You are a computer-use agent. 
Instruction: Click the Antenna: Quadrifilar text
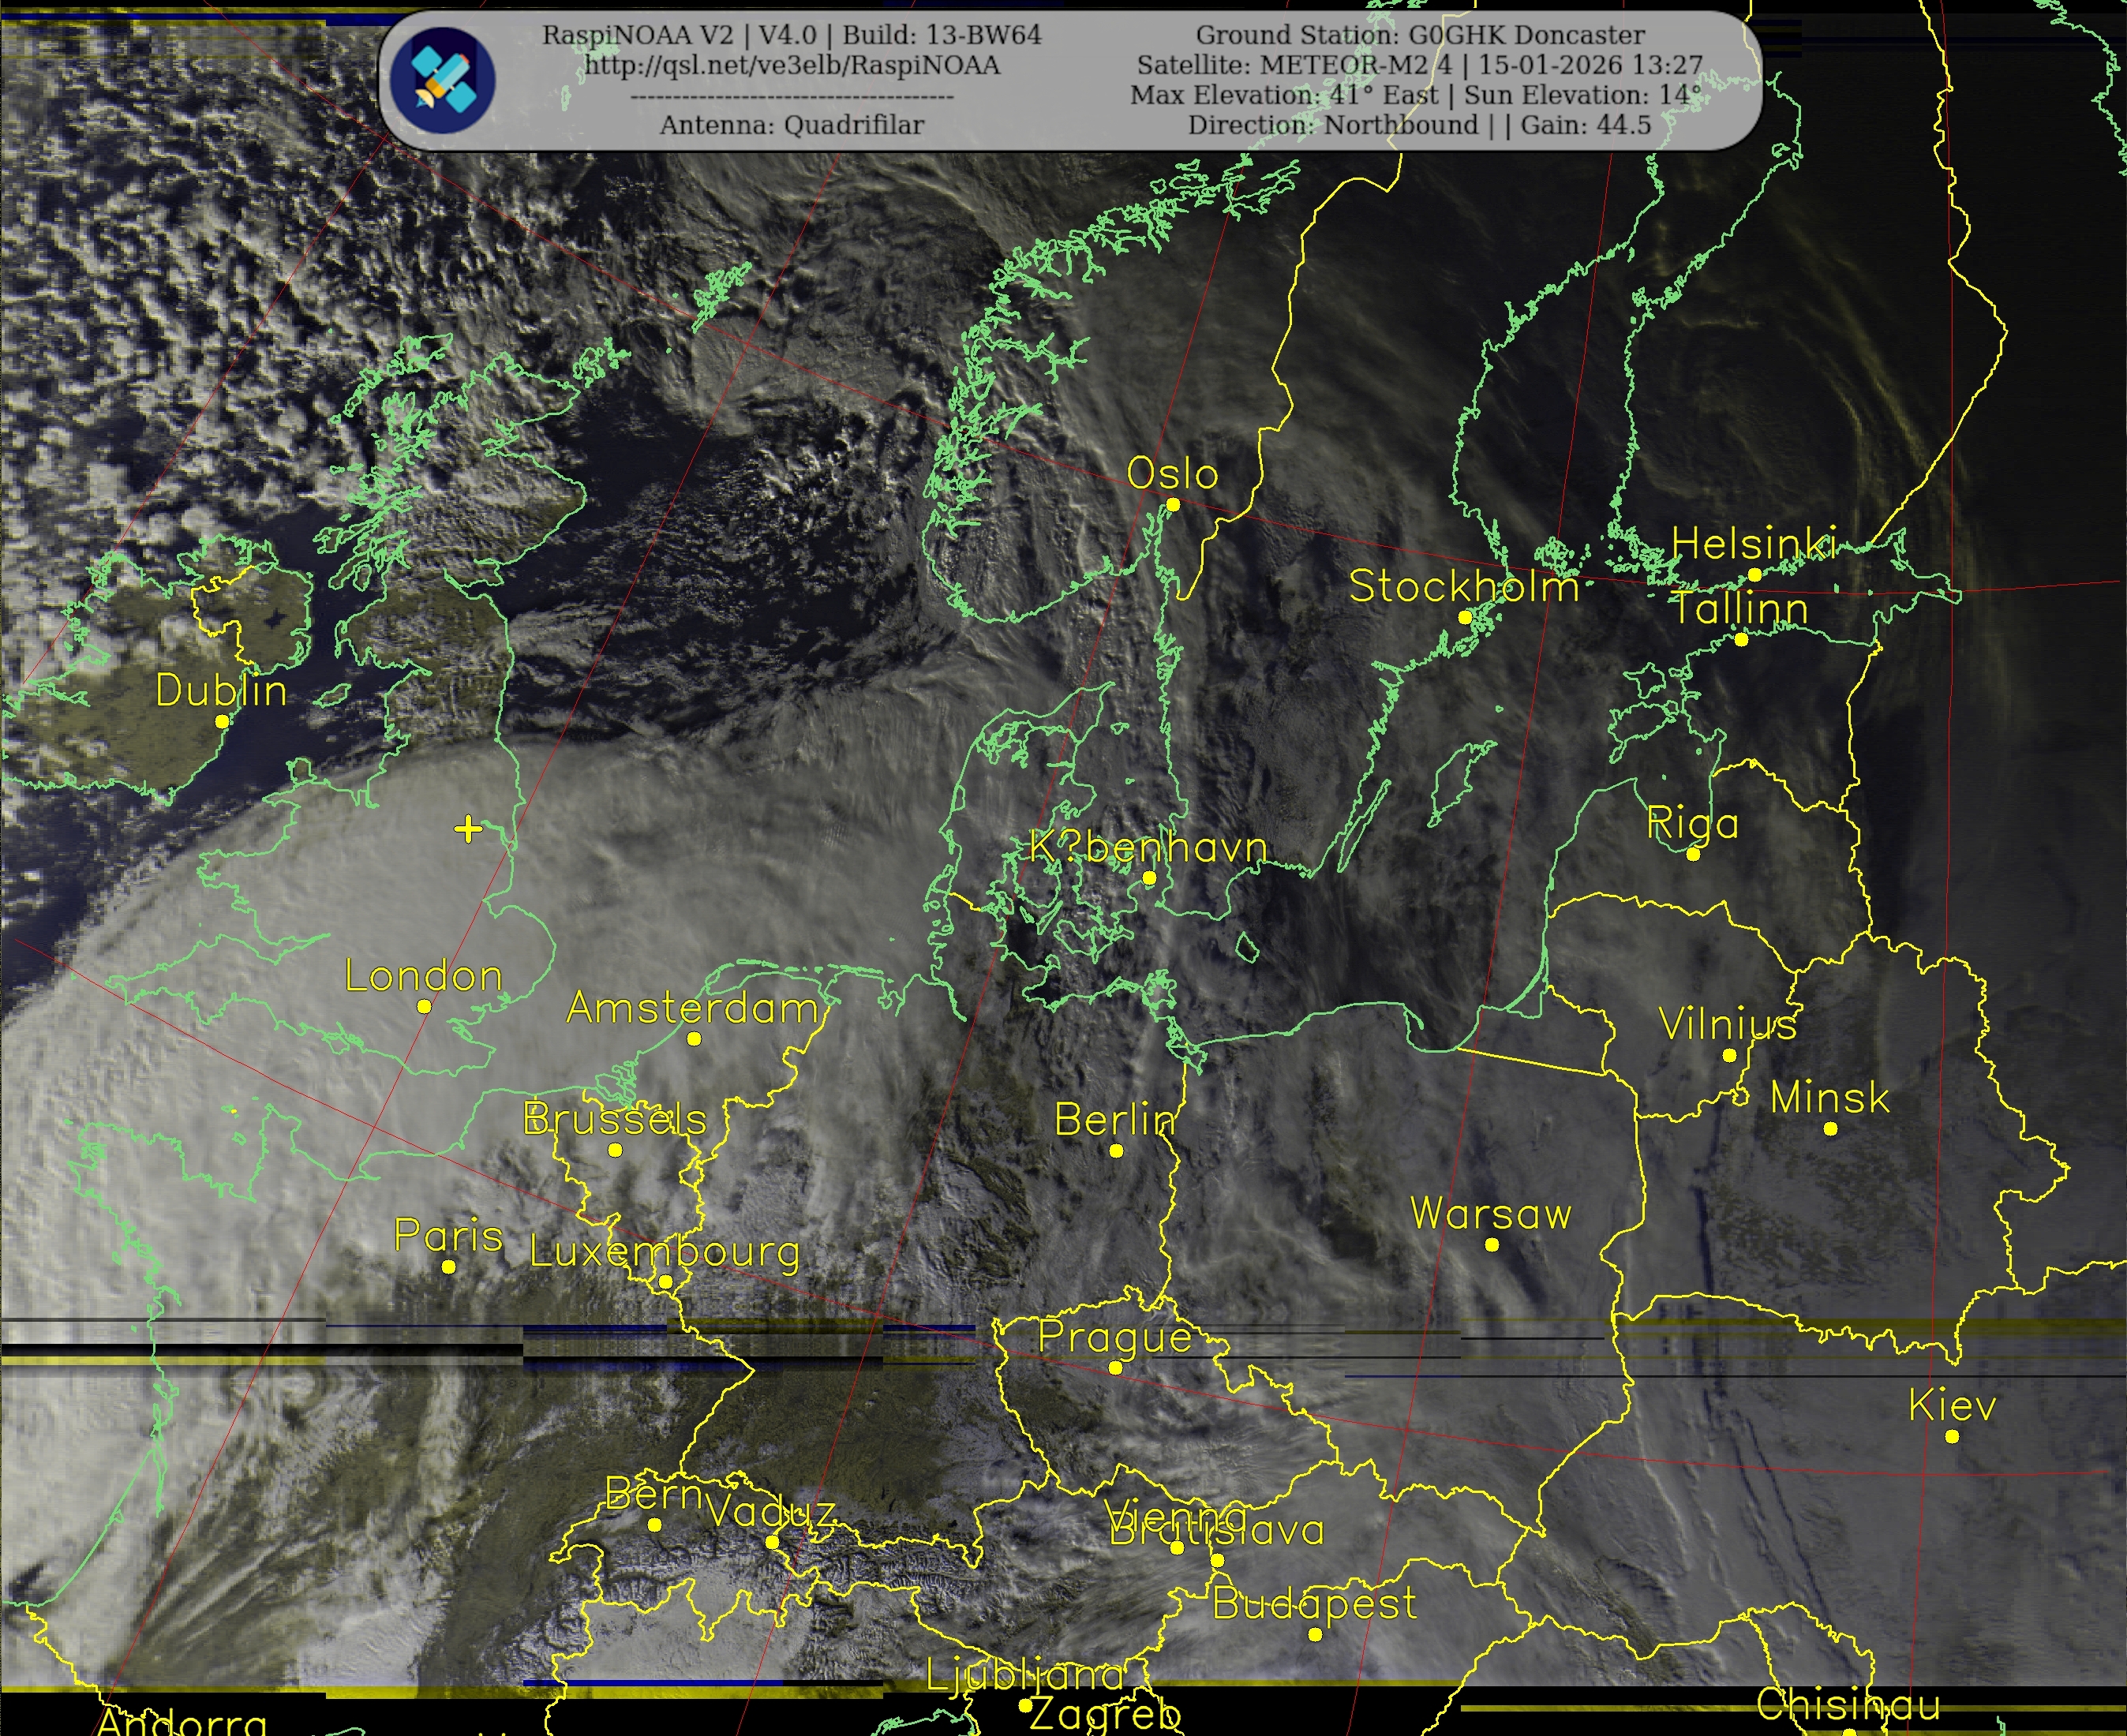(x=792, y=125)
